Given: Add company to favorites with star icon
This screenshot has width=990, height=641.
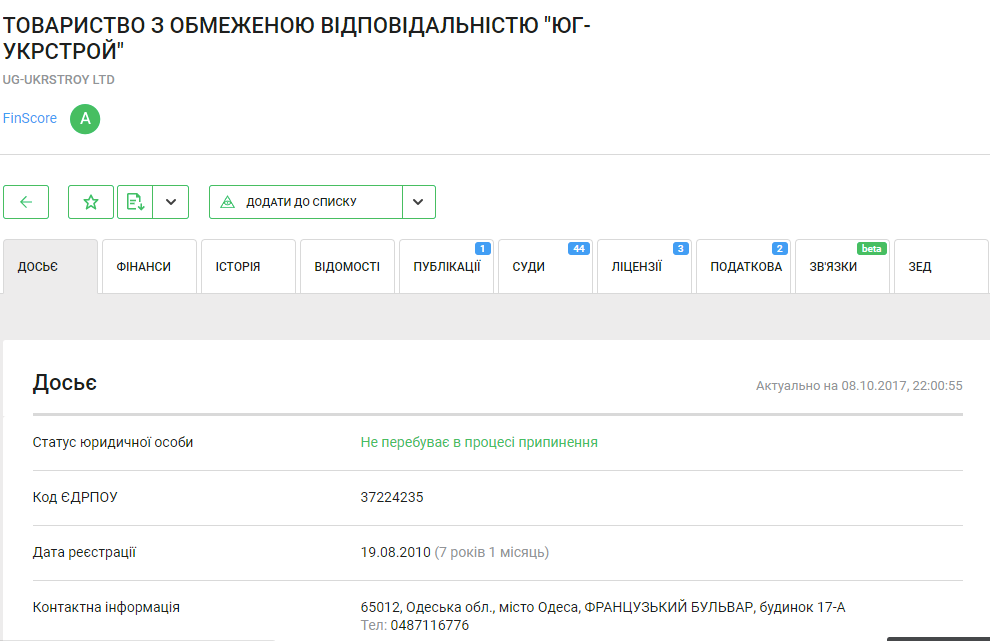Looking at the screenshot, I should click(x=91, y=202).
